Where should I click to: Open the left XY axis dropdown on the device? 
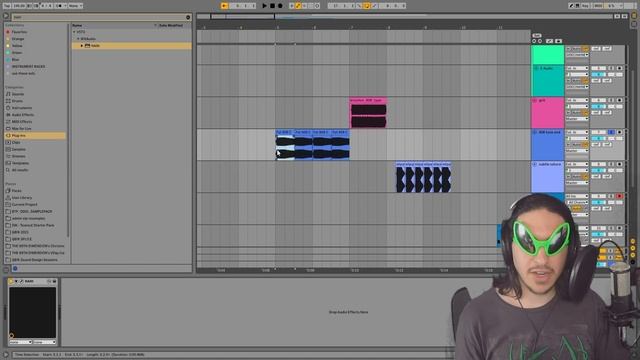(x=20, y=342)
